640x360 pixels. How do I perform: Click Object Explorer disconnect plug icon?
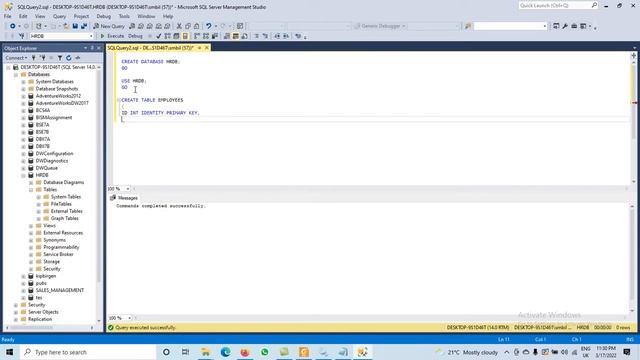pyautogui.click(x=43, y=58)
